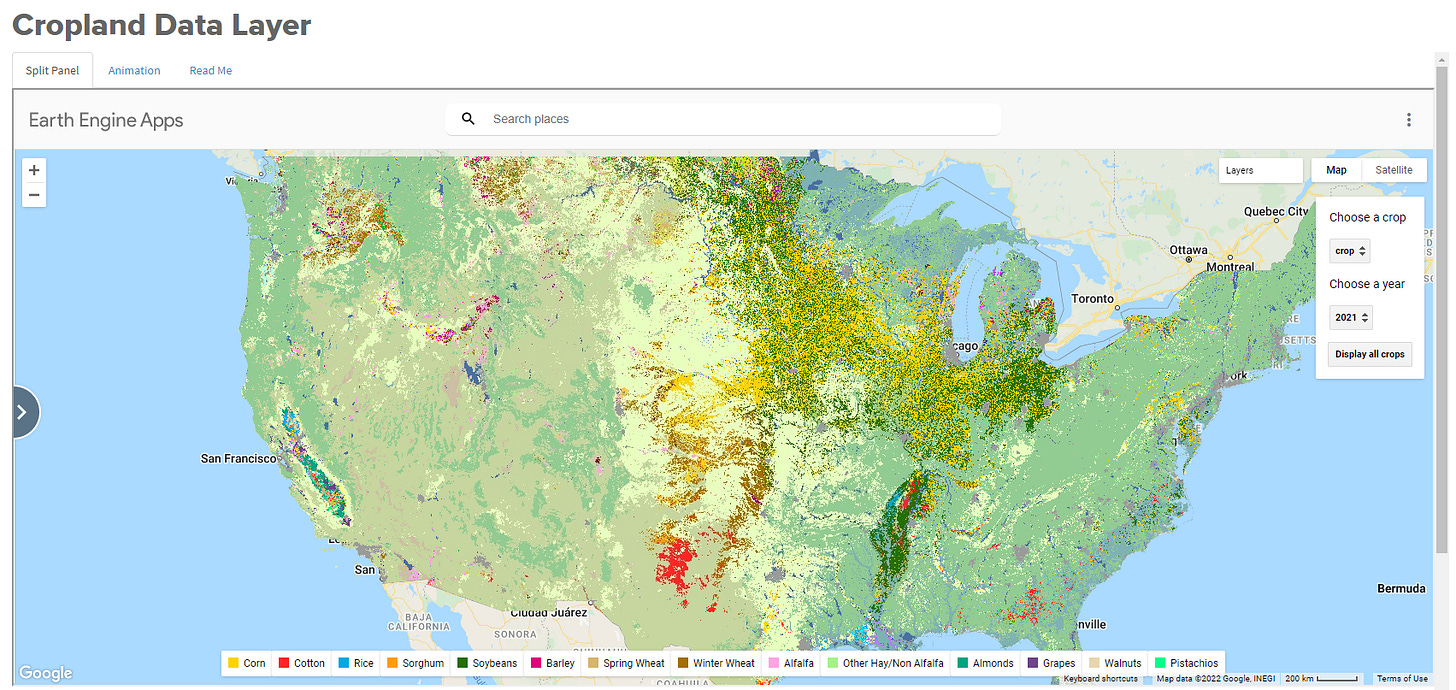Click the tan Spring Wheat swatch
This screenshot has width=1456, height=690.
[x=593, y=663]
